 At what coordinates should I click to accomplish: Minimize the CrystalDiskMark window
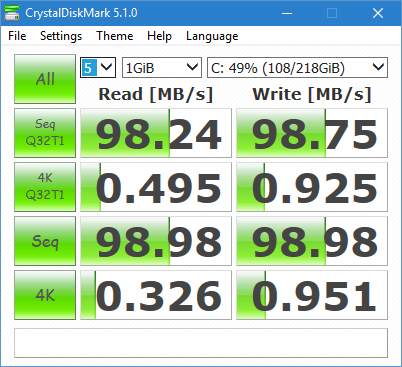[287, 13]
